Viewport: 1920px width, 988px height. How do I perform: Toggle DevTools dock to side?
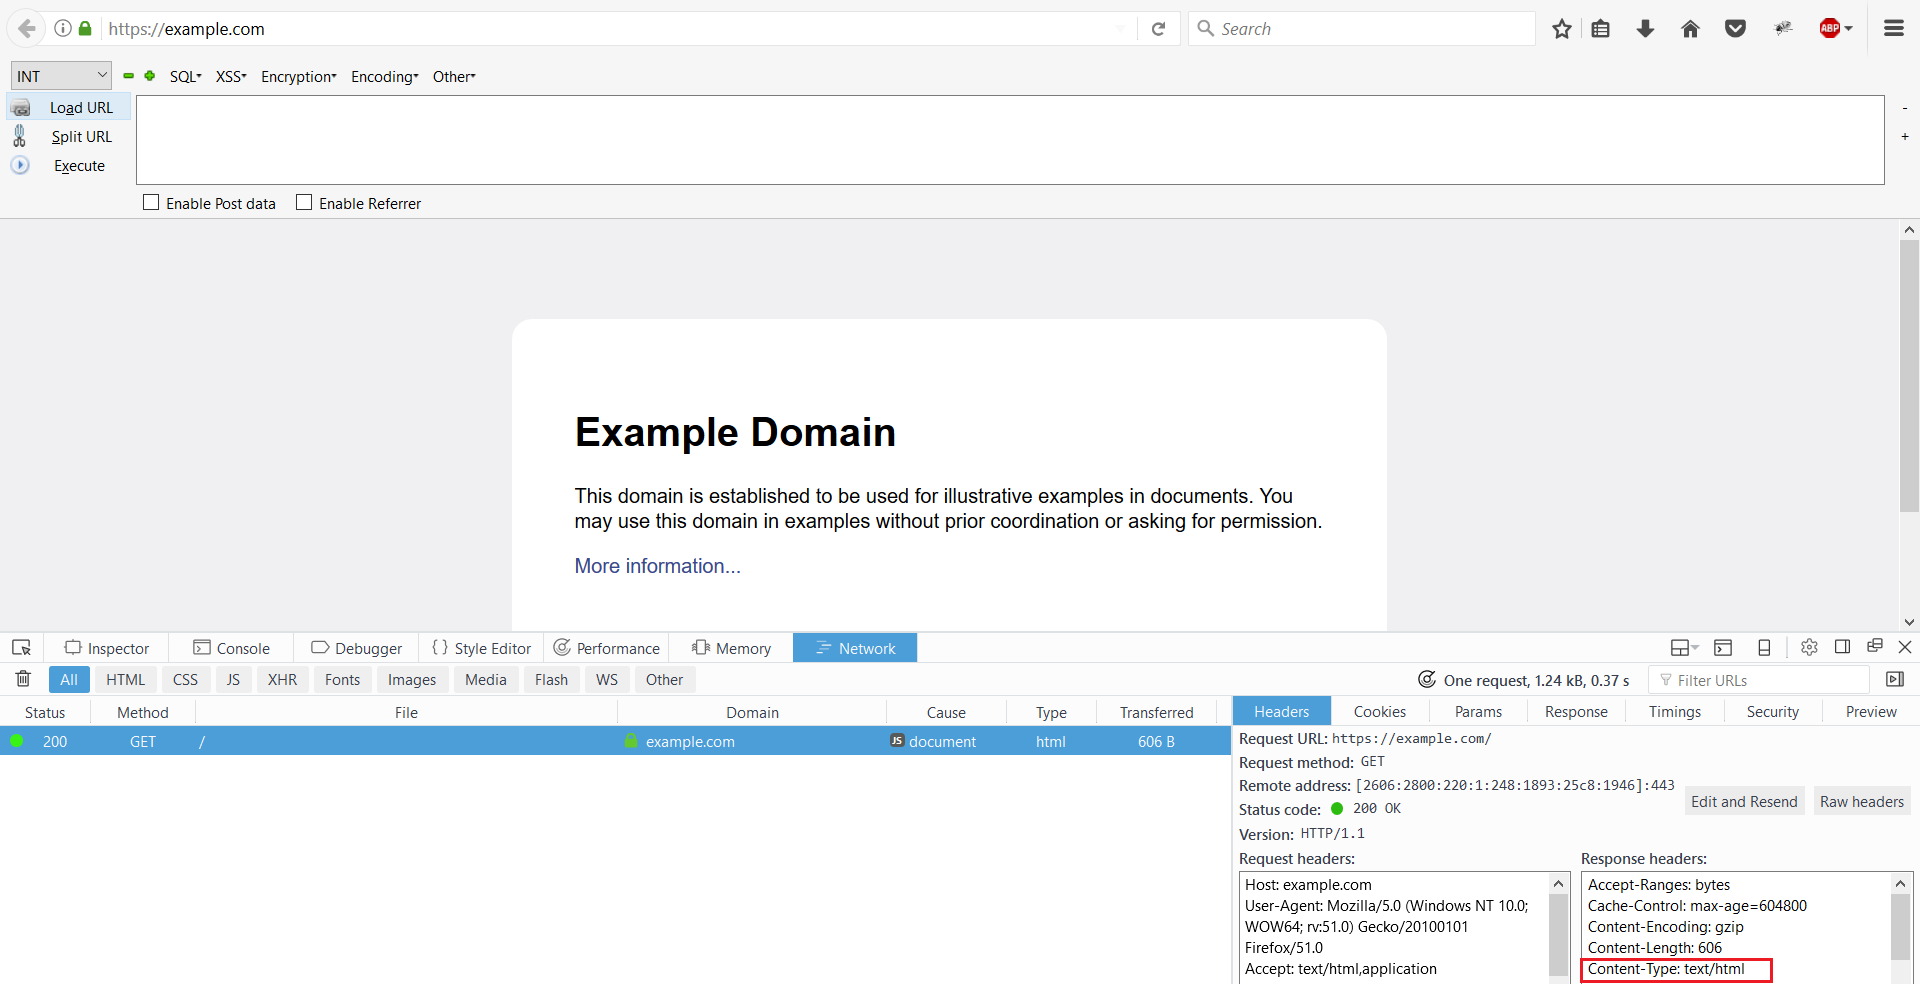click(1844, 647)
